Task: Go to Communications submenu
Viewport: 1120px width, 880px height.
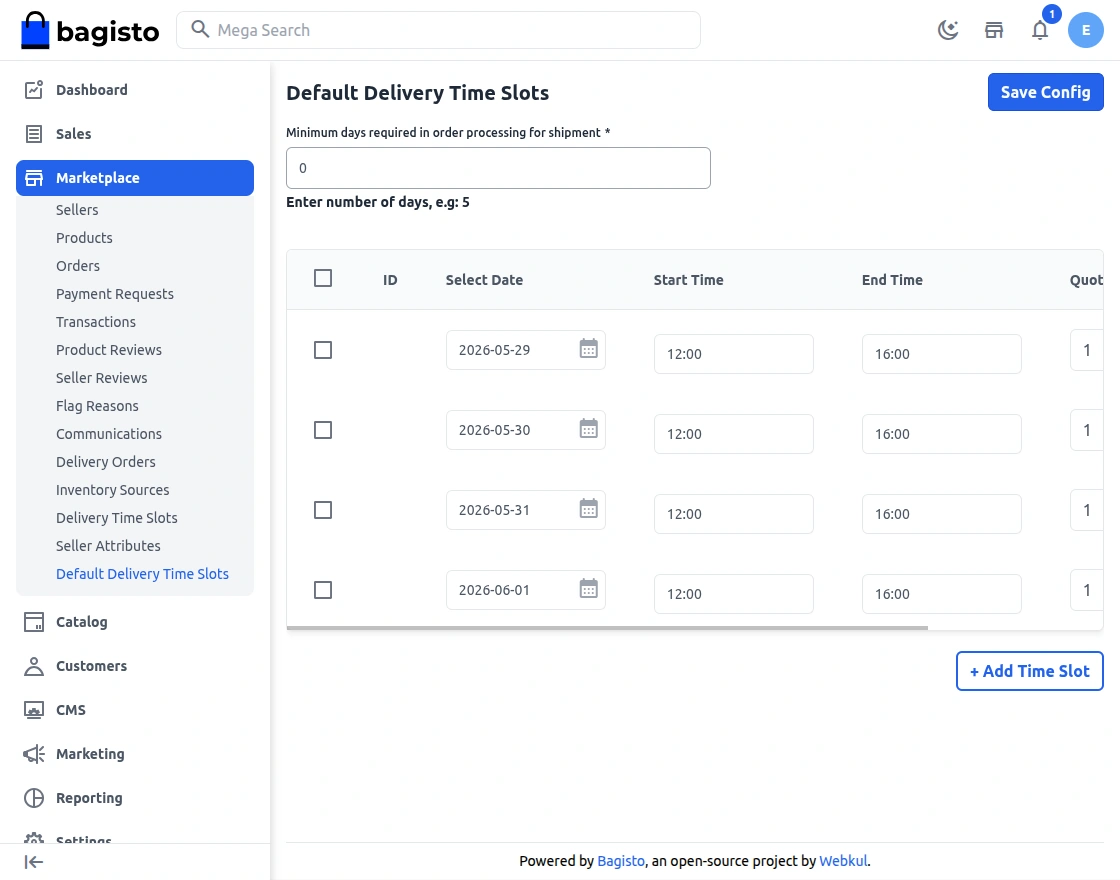Action: coord(109,434)
